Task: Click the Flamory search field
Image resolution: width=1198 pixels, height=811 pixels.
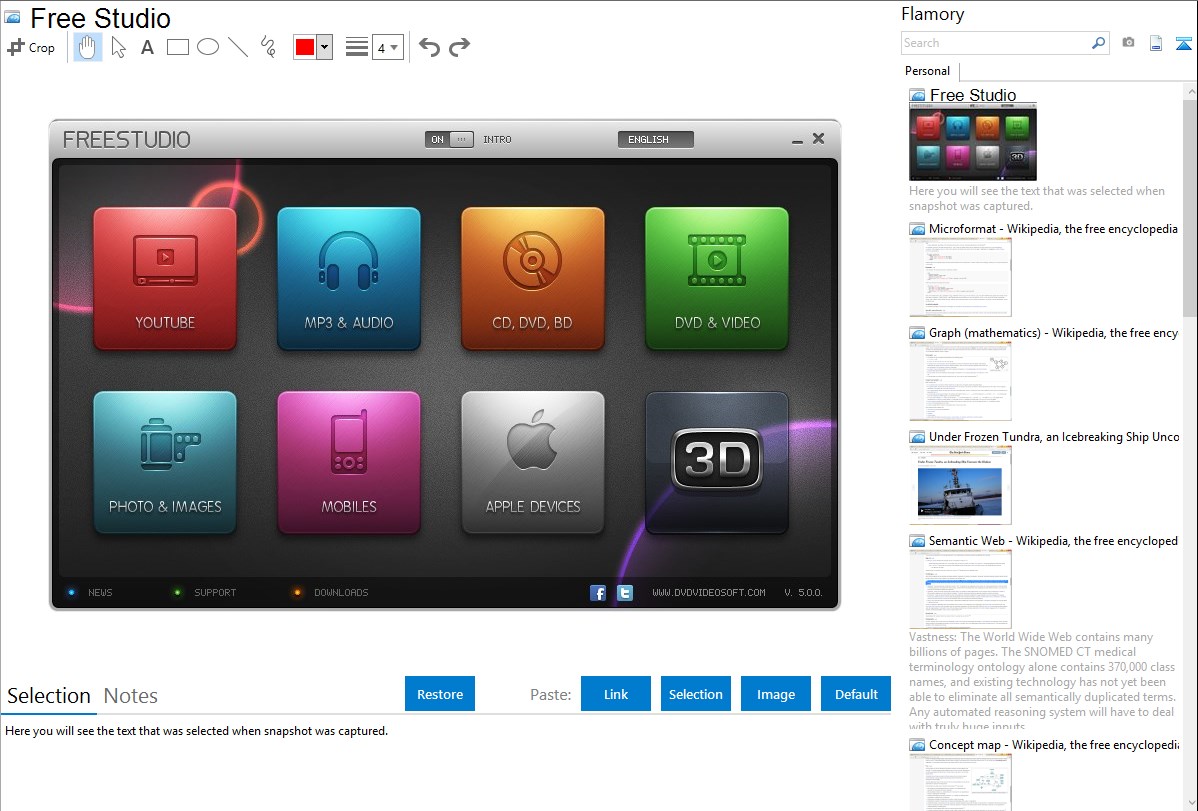Action: pyautogui.click(x=996, y=43)
